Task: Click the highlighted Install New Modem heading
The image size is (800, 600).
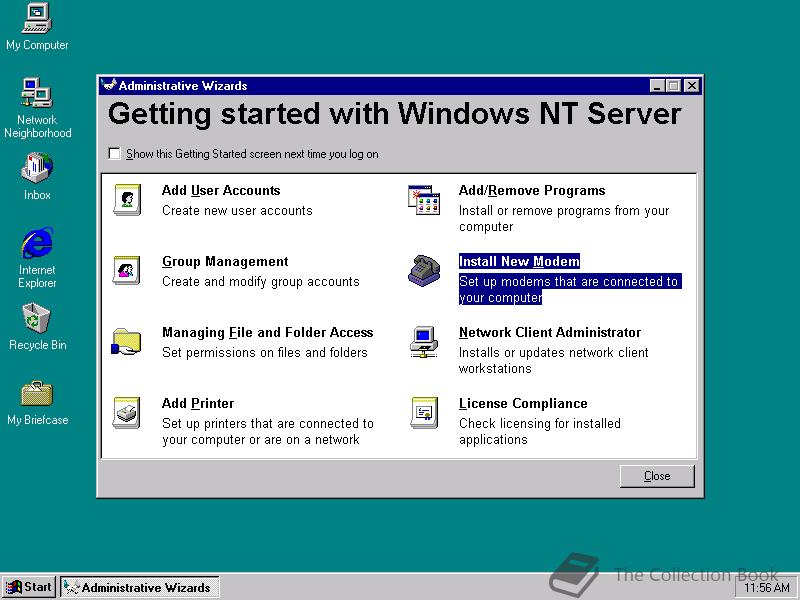Action: click(519, 261)
